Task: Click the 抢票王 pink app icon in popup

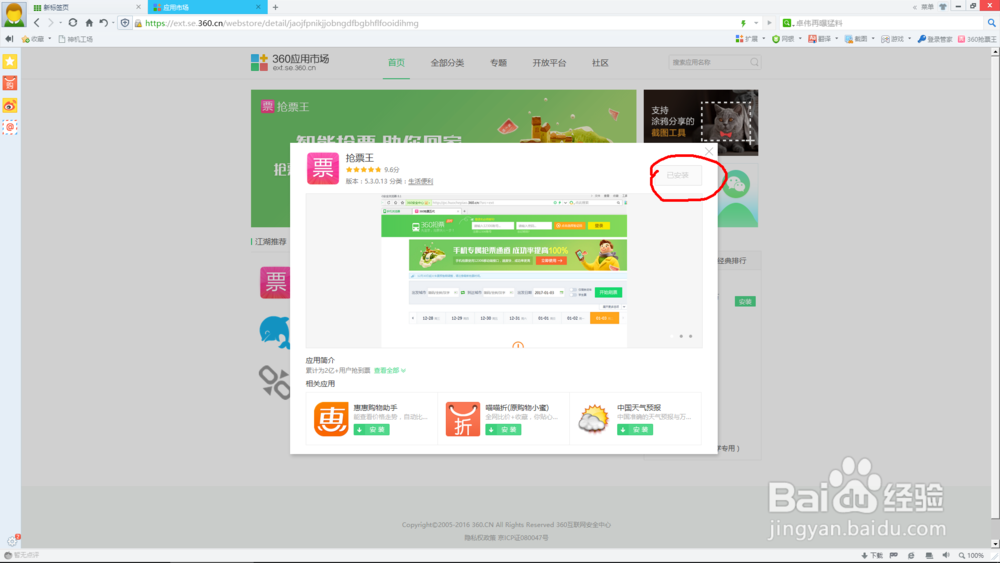Action: [323, 168]
